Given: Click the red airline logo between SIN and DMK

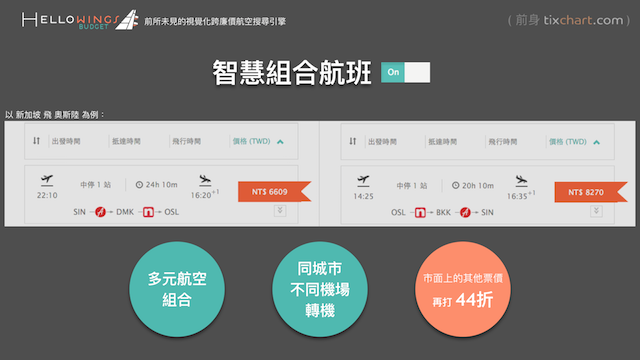Looking at the screenshot, I should tap(100, 212).
